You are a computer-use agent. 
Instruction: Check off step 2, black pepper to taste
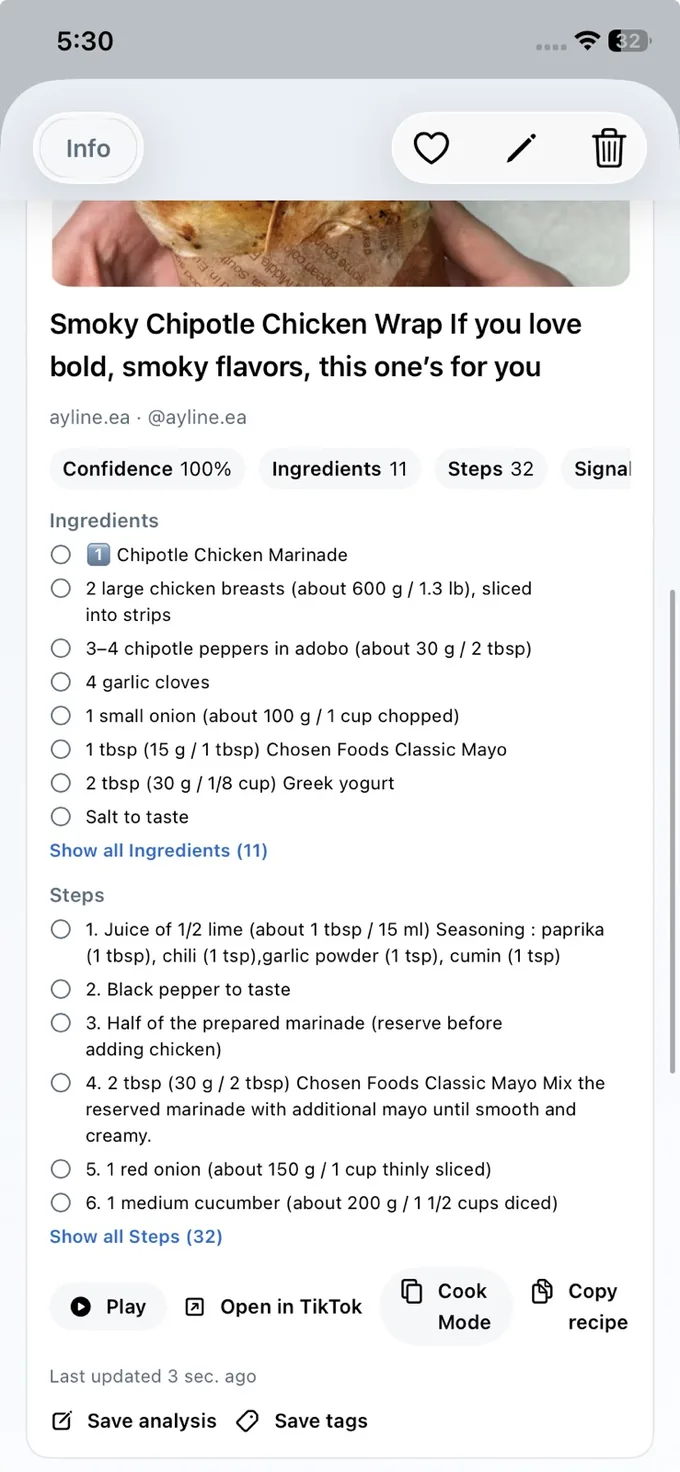click(x=60, y=988)
